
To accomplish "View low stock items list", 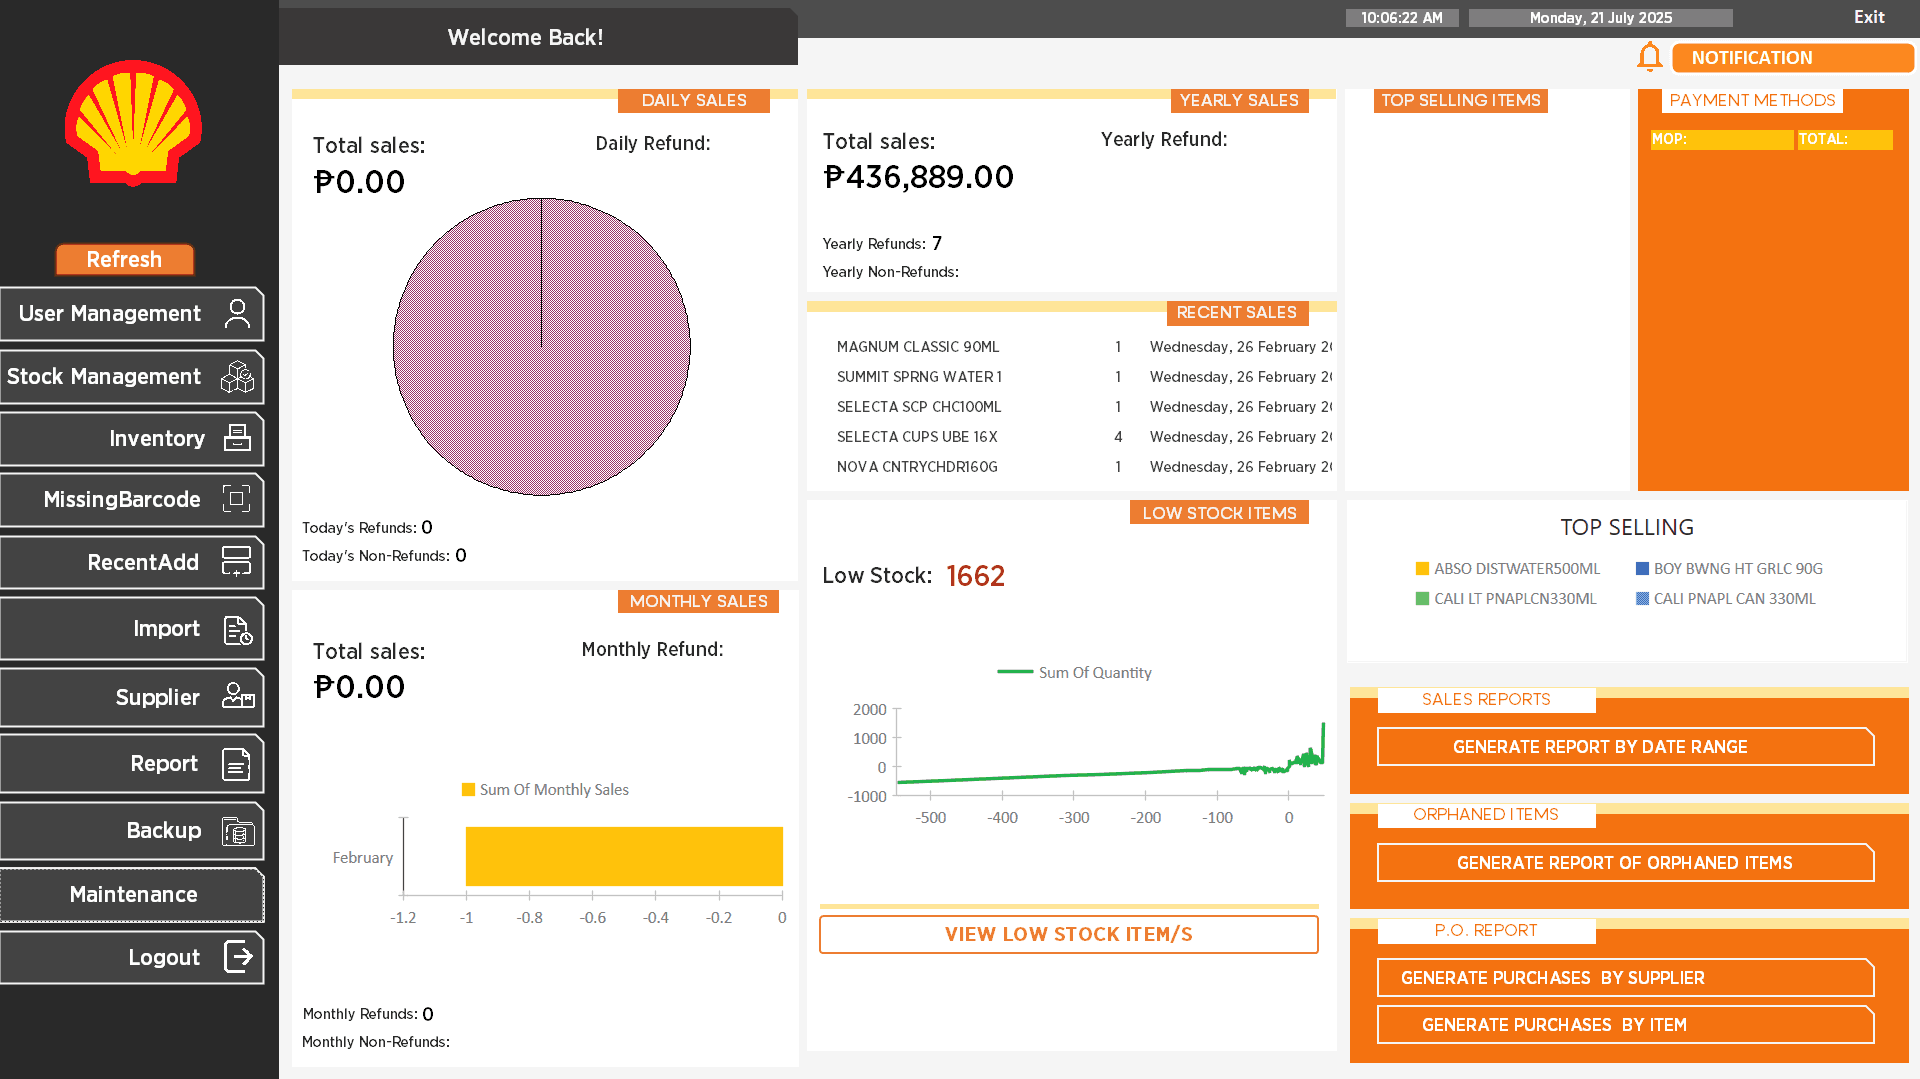I will pos(1068,934).
